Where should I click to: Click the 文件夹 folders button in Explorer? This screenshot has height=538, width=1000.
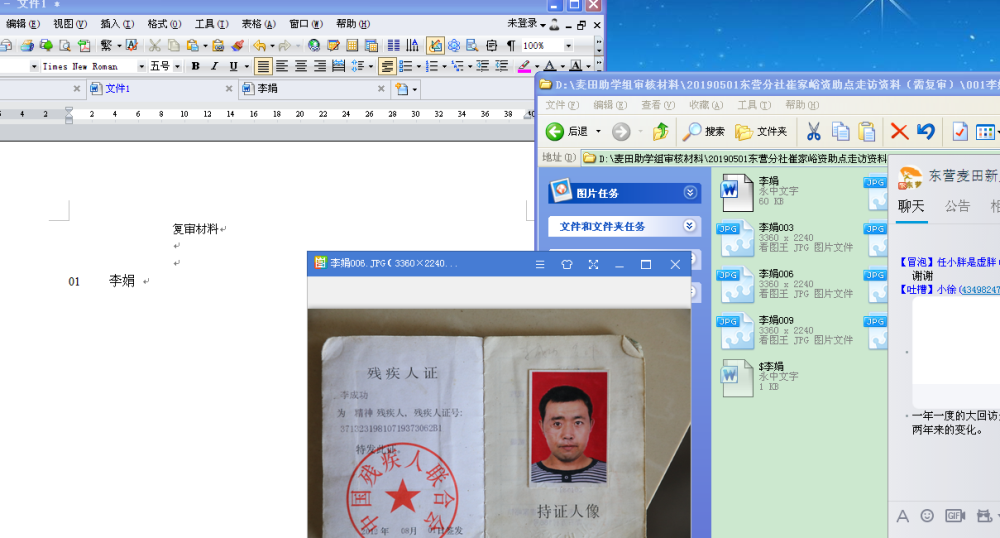(x=760, y=131)
